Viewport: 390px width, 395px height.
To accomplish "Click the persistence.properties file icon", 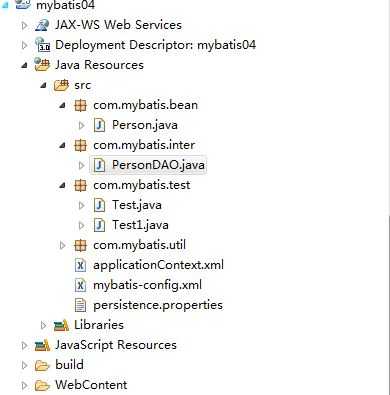I will pyautogui.click(x=80, y=305).
